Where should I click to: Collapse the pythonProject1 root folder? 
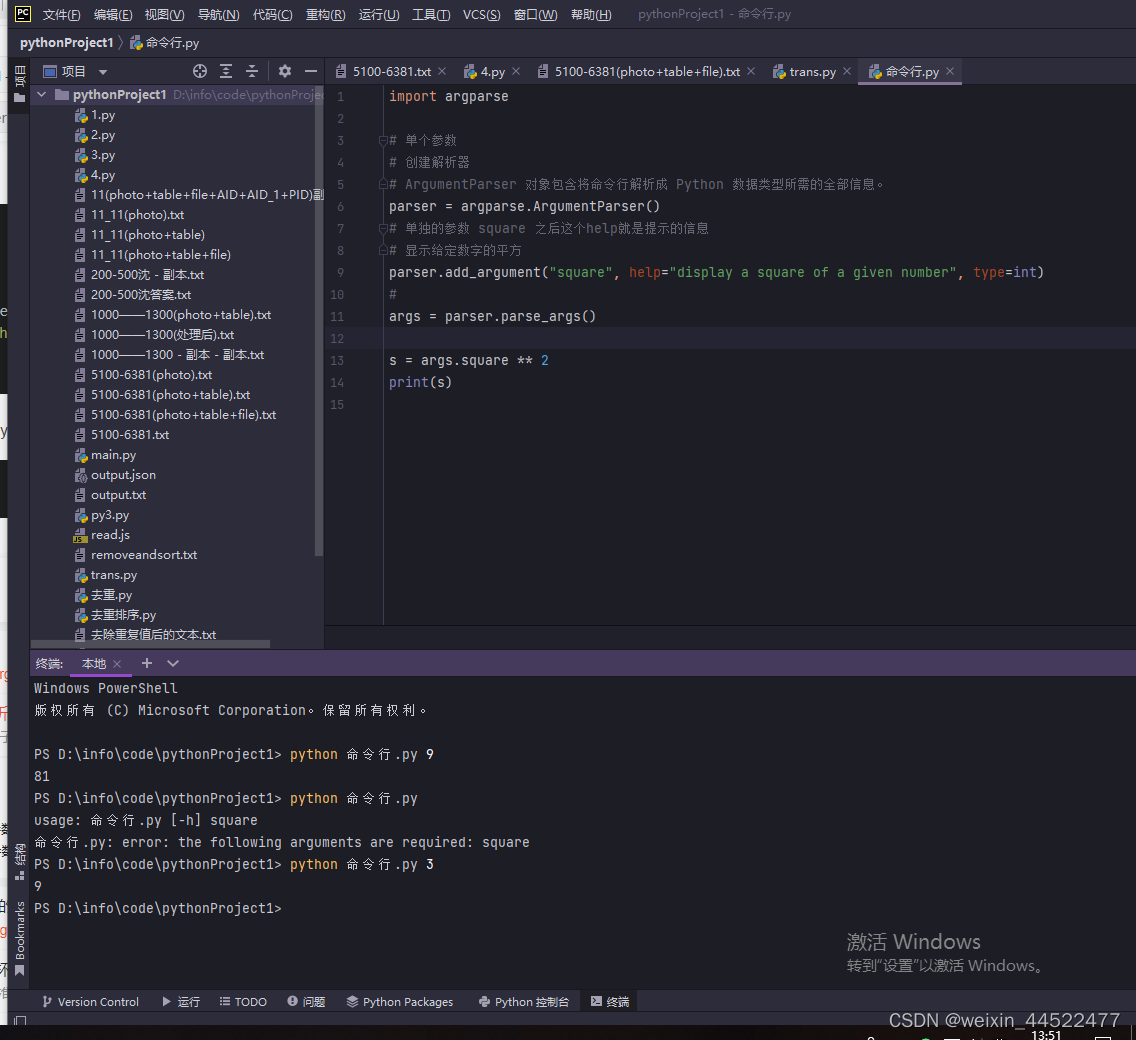point(42,95)
